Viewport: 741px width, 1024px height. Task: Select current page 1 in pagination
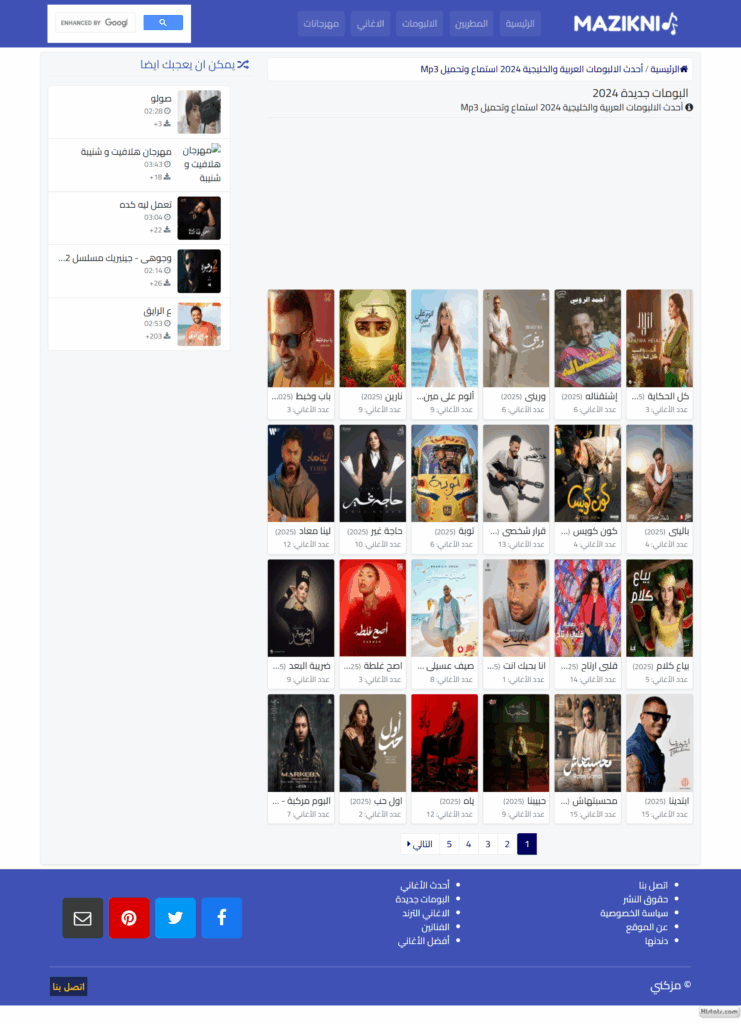pyautogui.click(x=527, y=844)
